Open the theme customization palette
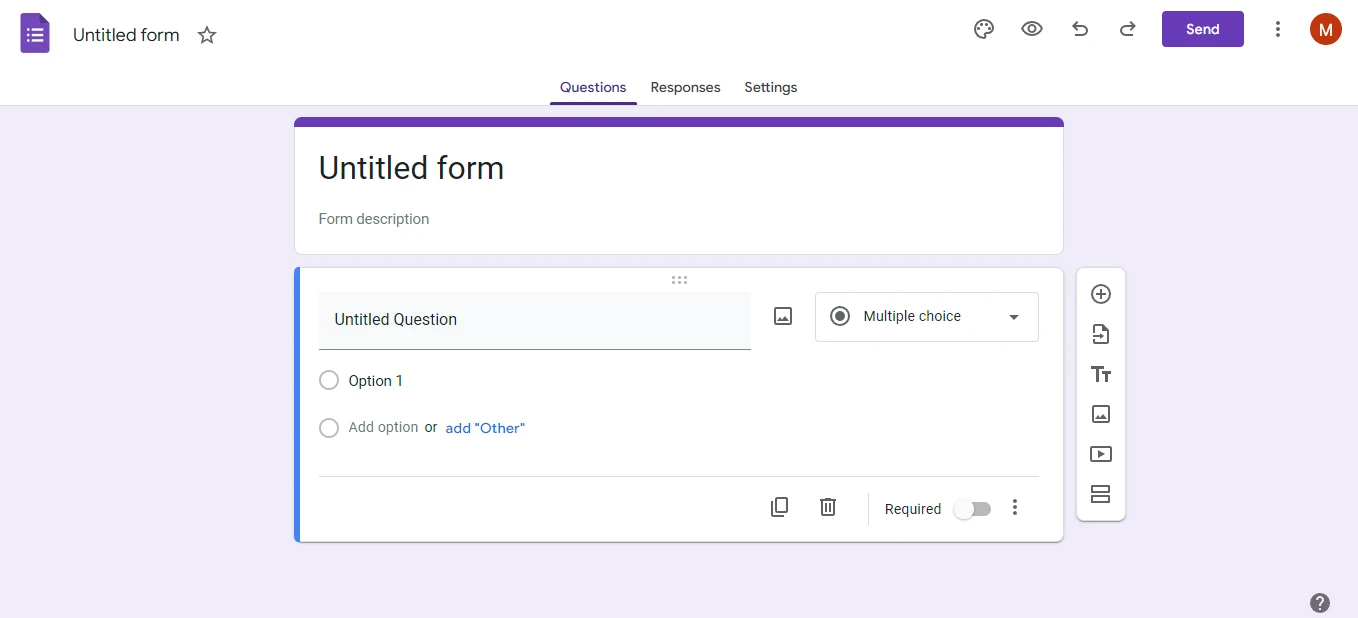 tap(983, 29)
